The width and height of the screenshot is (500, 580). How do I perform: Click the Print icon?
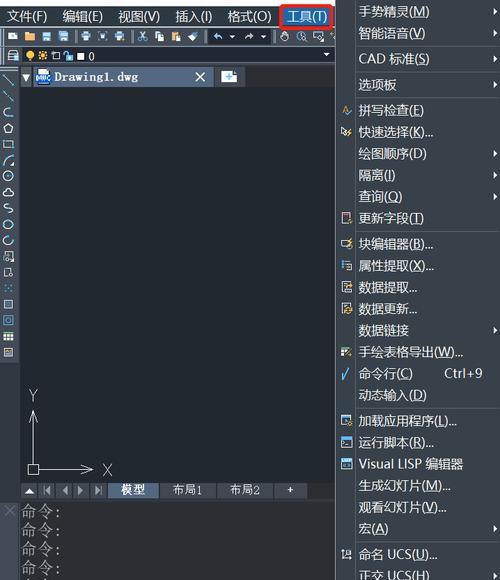86,36
